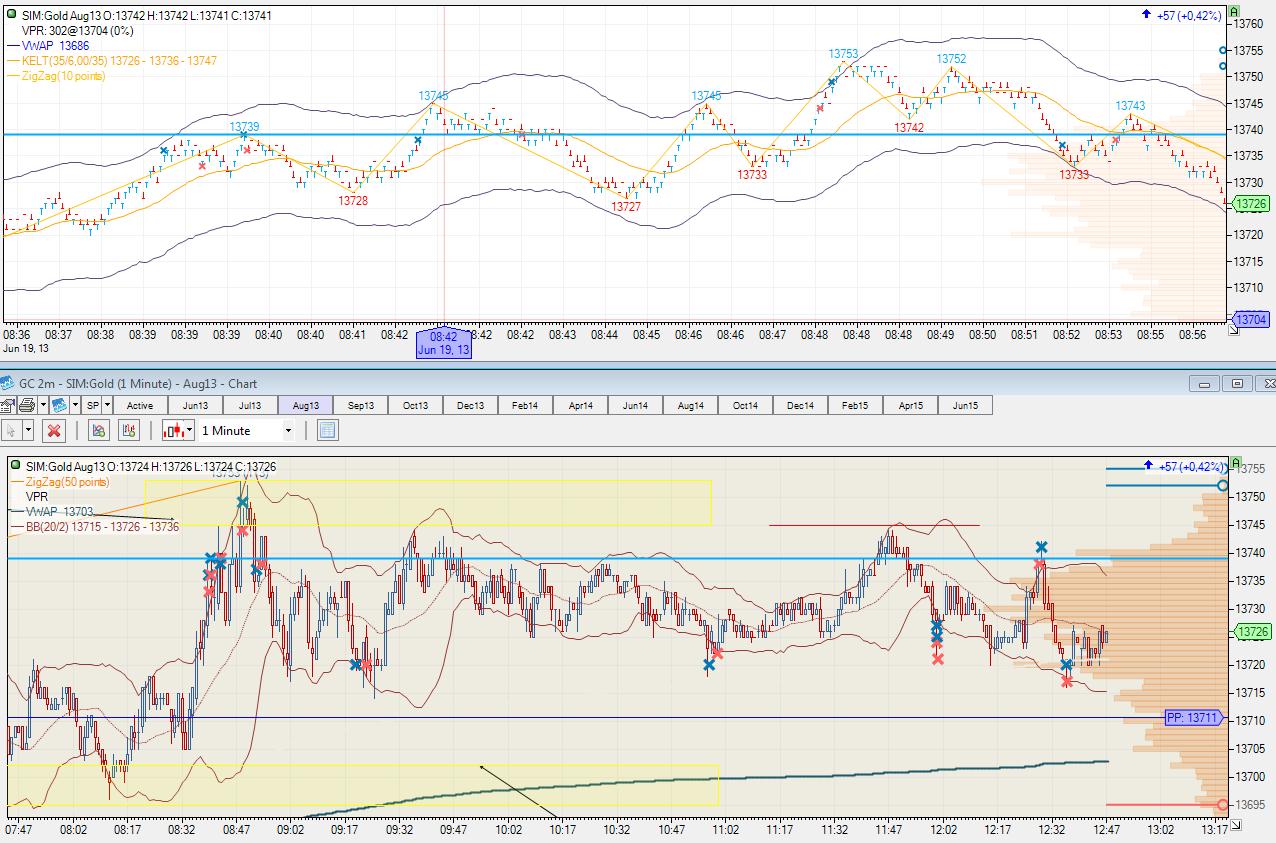
Task: Open the Dec14 contract tab
Action: click(x=800, y=405)
